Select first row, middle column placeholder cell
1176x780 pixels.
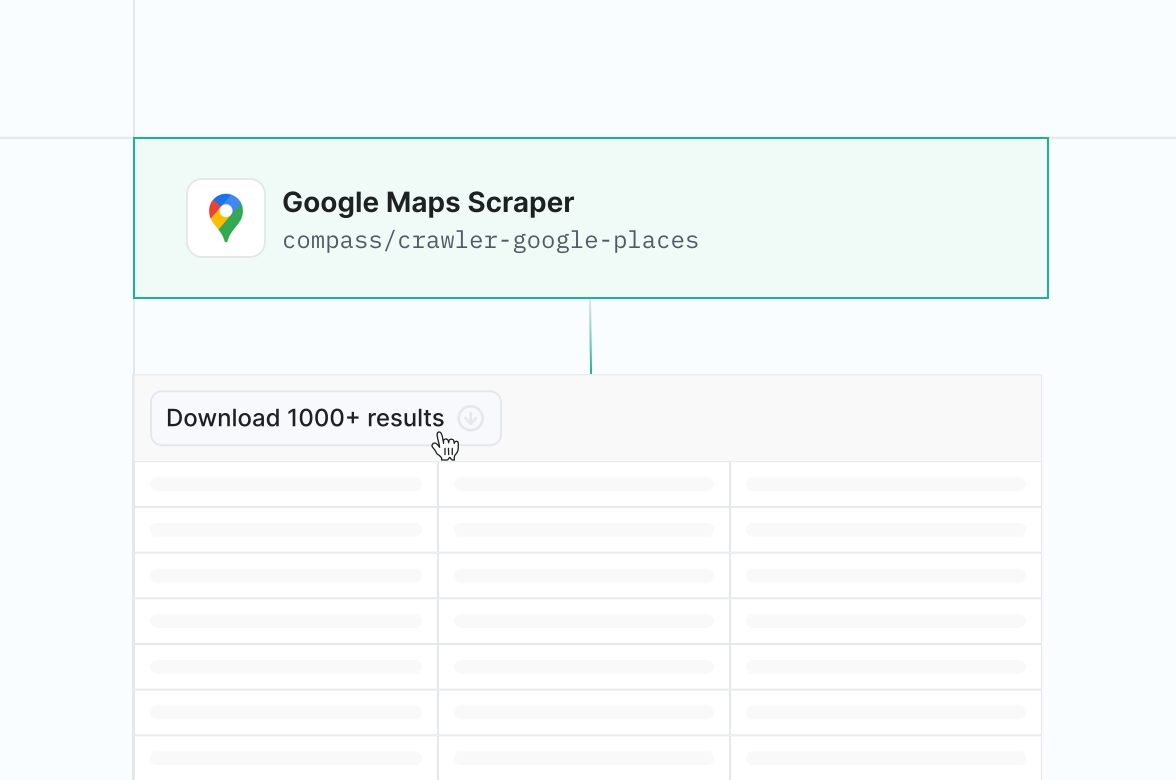[584, 484]
